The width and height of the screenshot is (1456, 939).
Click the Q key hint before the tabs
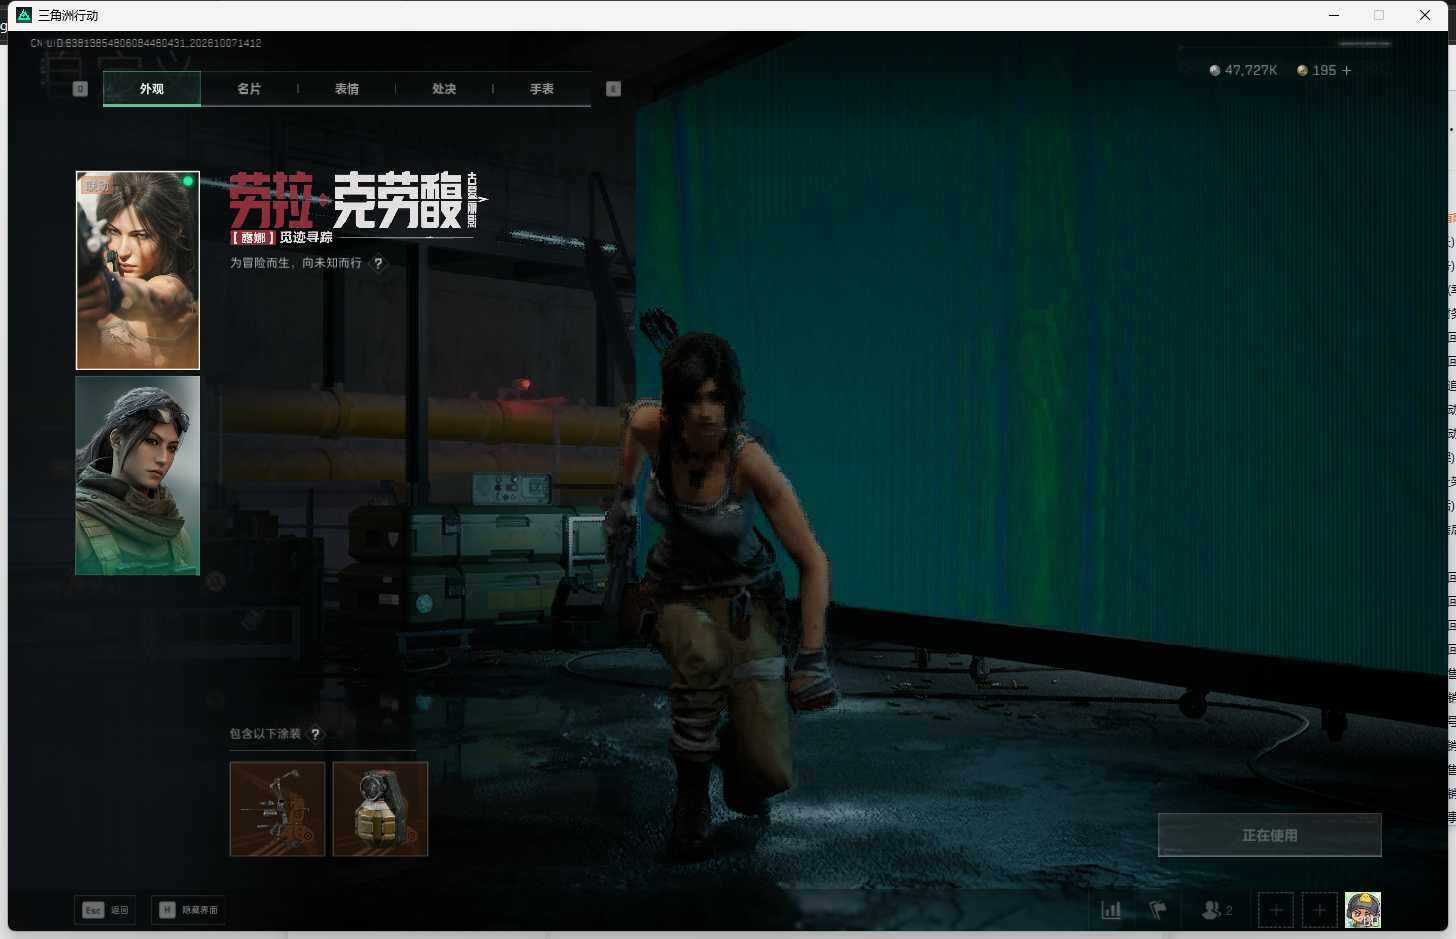tap(81, 89)
